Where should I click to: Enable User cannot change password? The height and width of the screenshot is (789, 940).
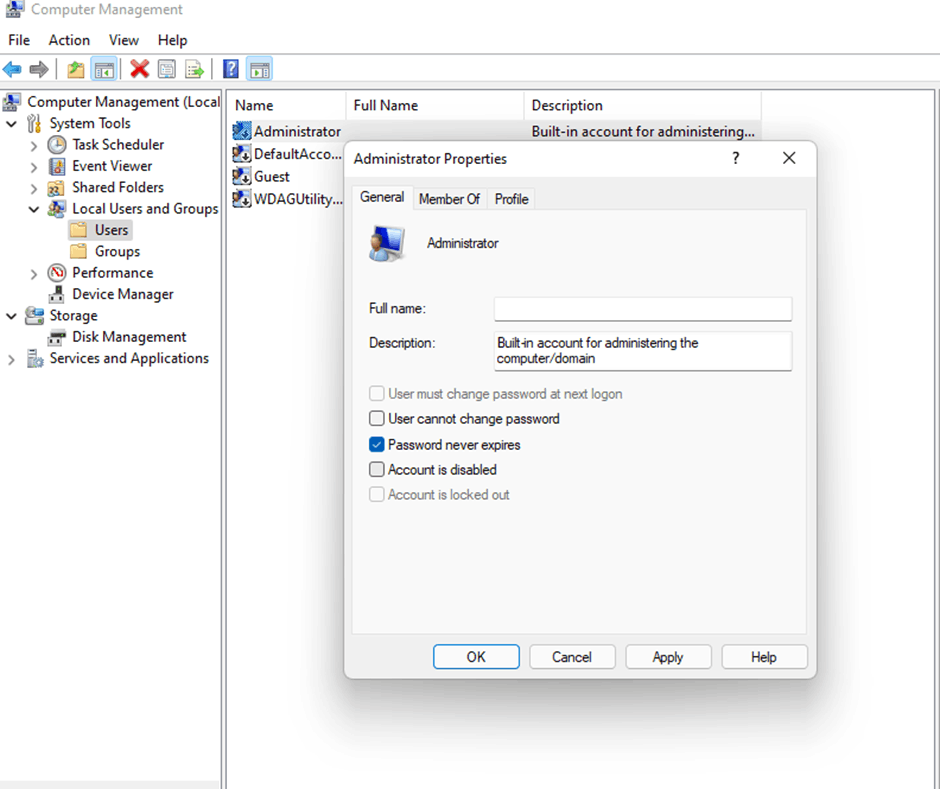tap(377, 418)
